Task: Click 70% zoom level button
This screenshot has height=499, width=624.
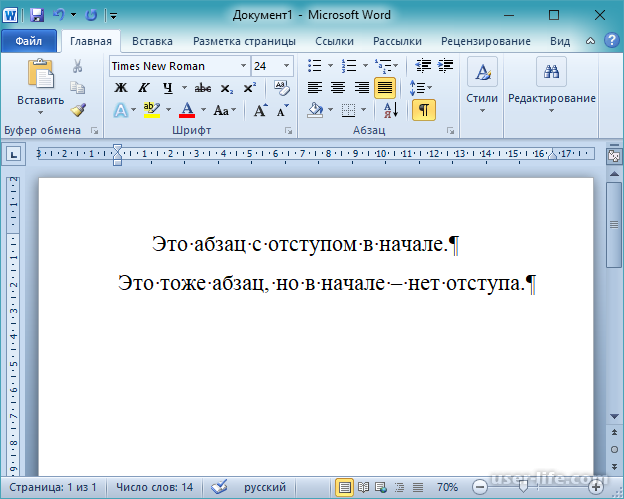Action: tap(447, 487)
